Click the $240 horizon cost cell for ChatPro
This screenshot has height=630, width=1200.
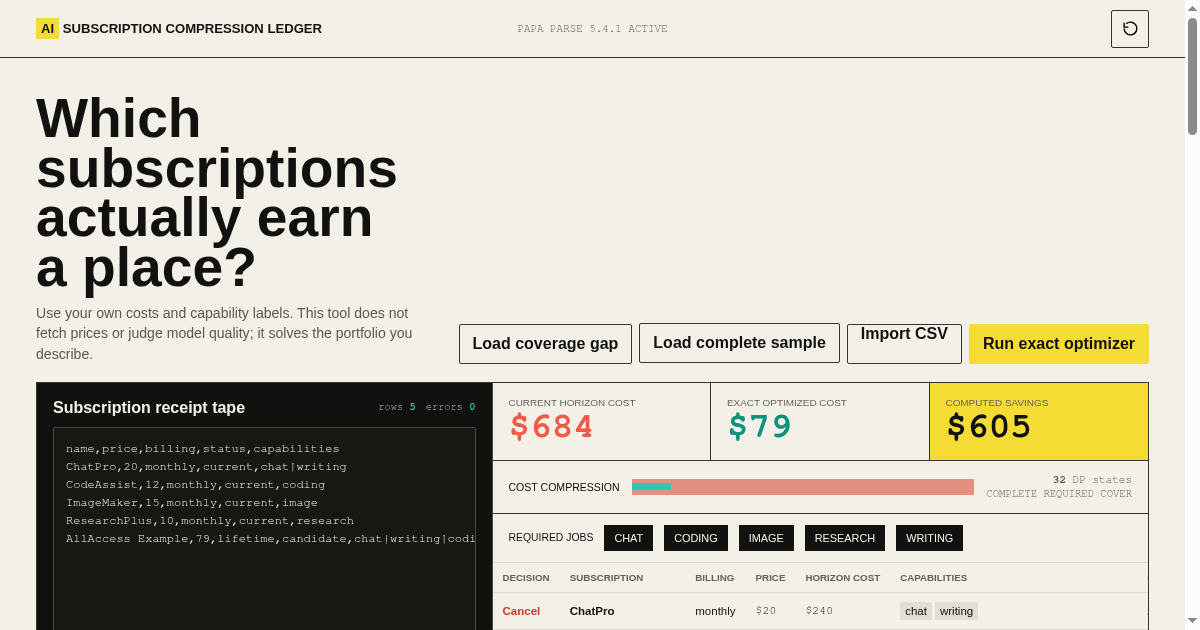tap(819, 611)
